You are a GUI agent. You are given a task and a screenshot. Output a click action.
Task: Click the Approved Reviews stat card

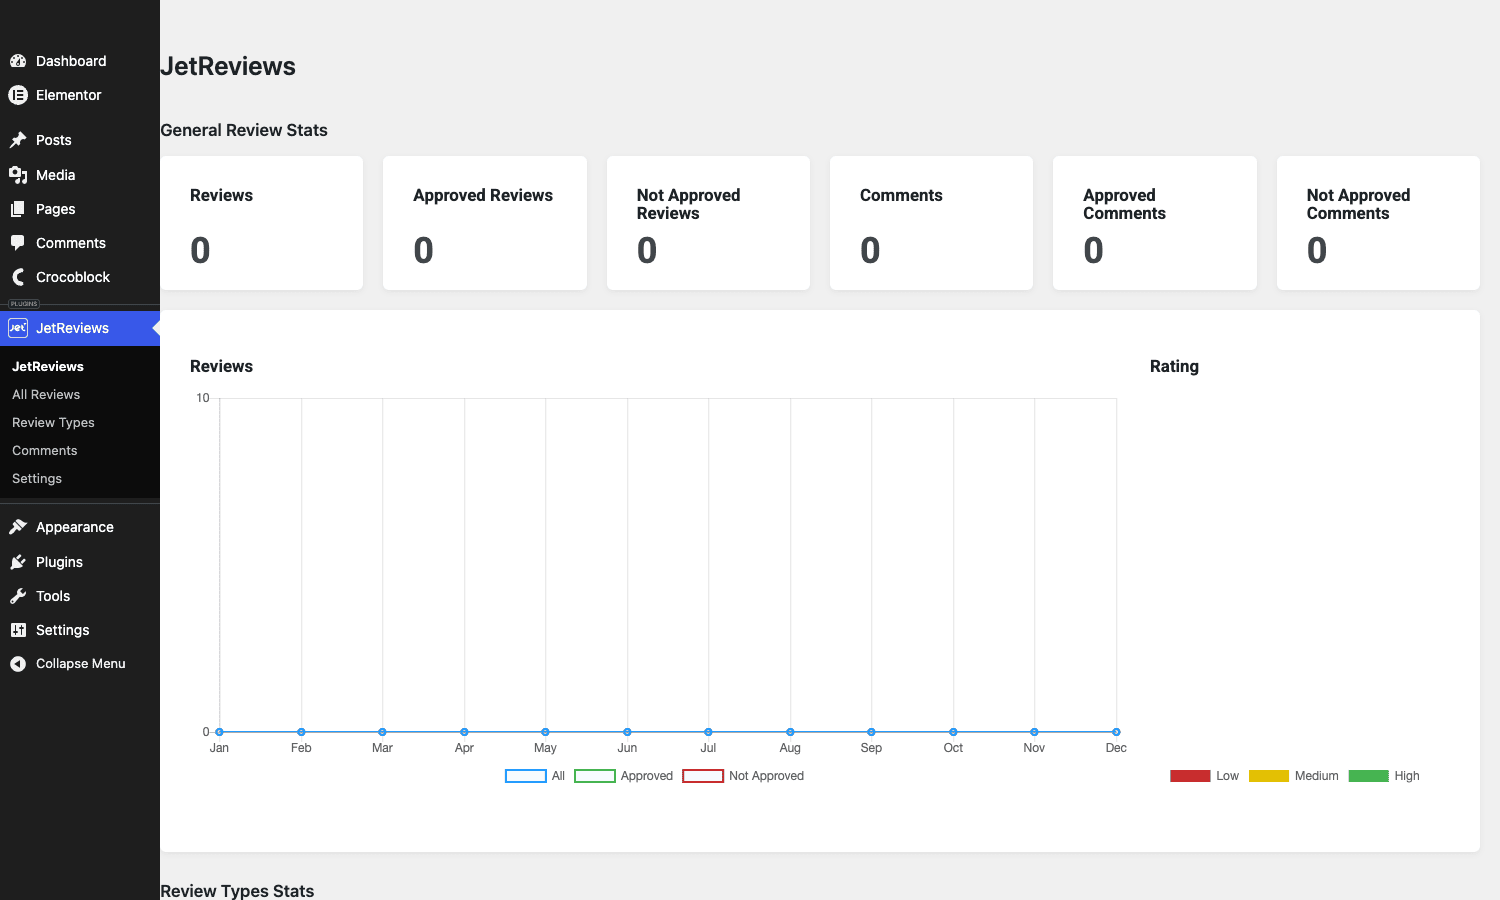[x=485, y=223]
